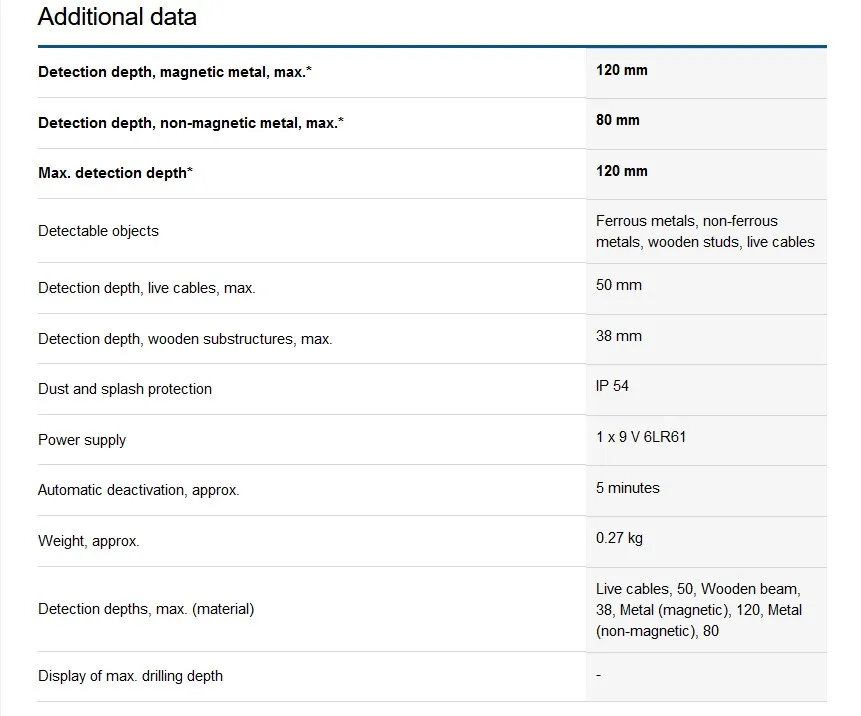The width and height of the screenshot is (861, 716).
Task: Select the "5 minutes" value
Action: (x=627, y=488)
